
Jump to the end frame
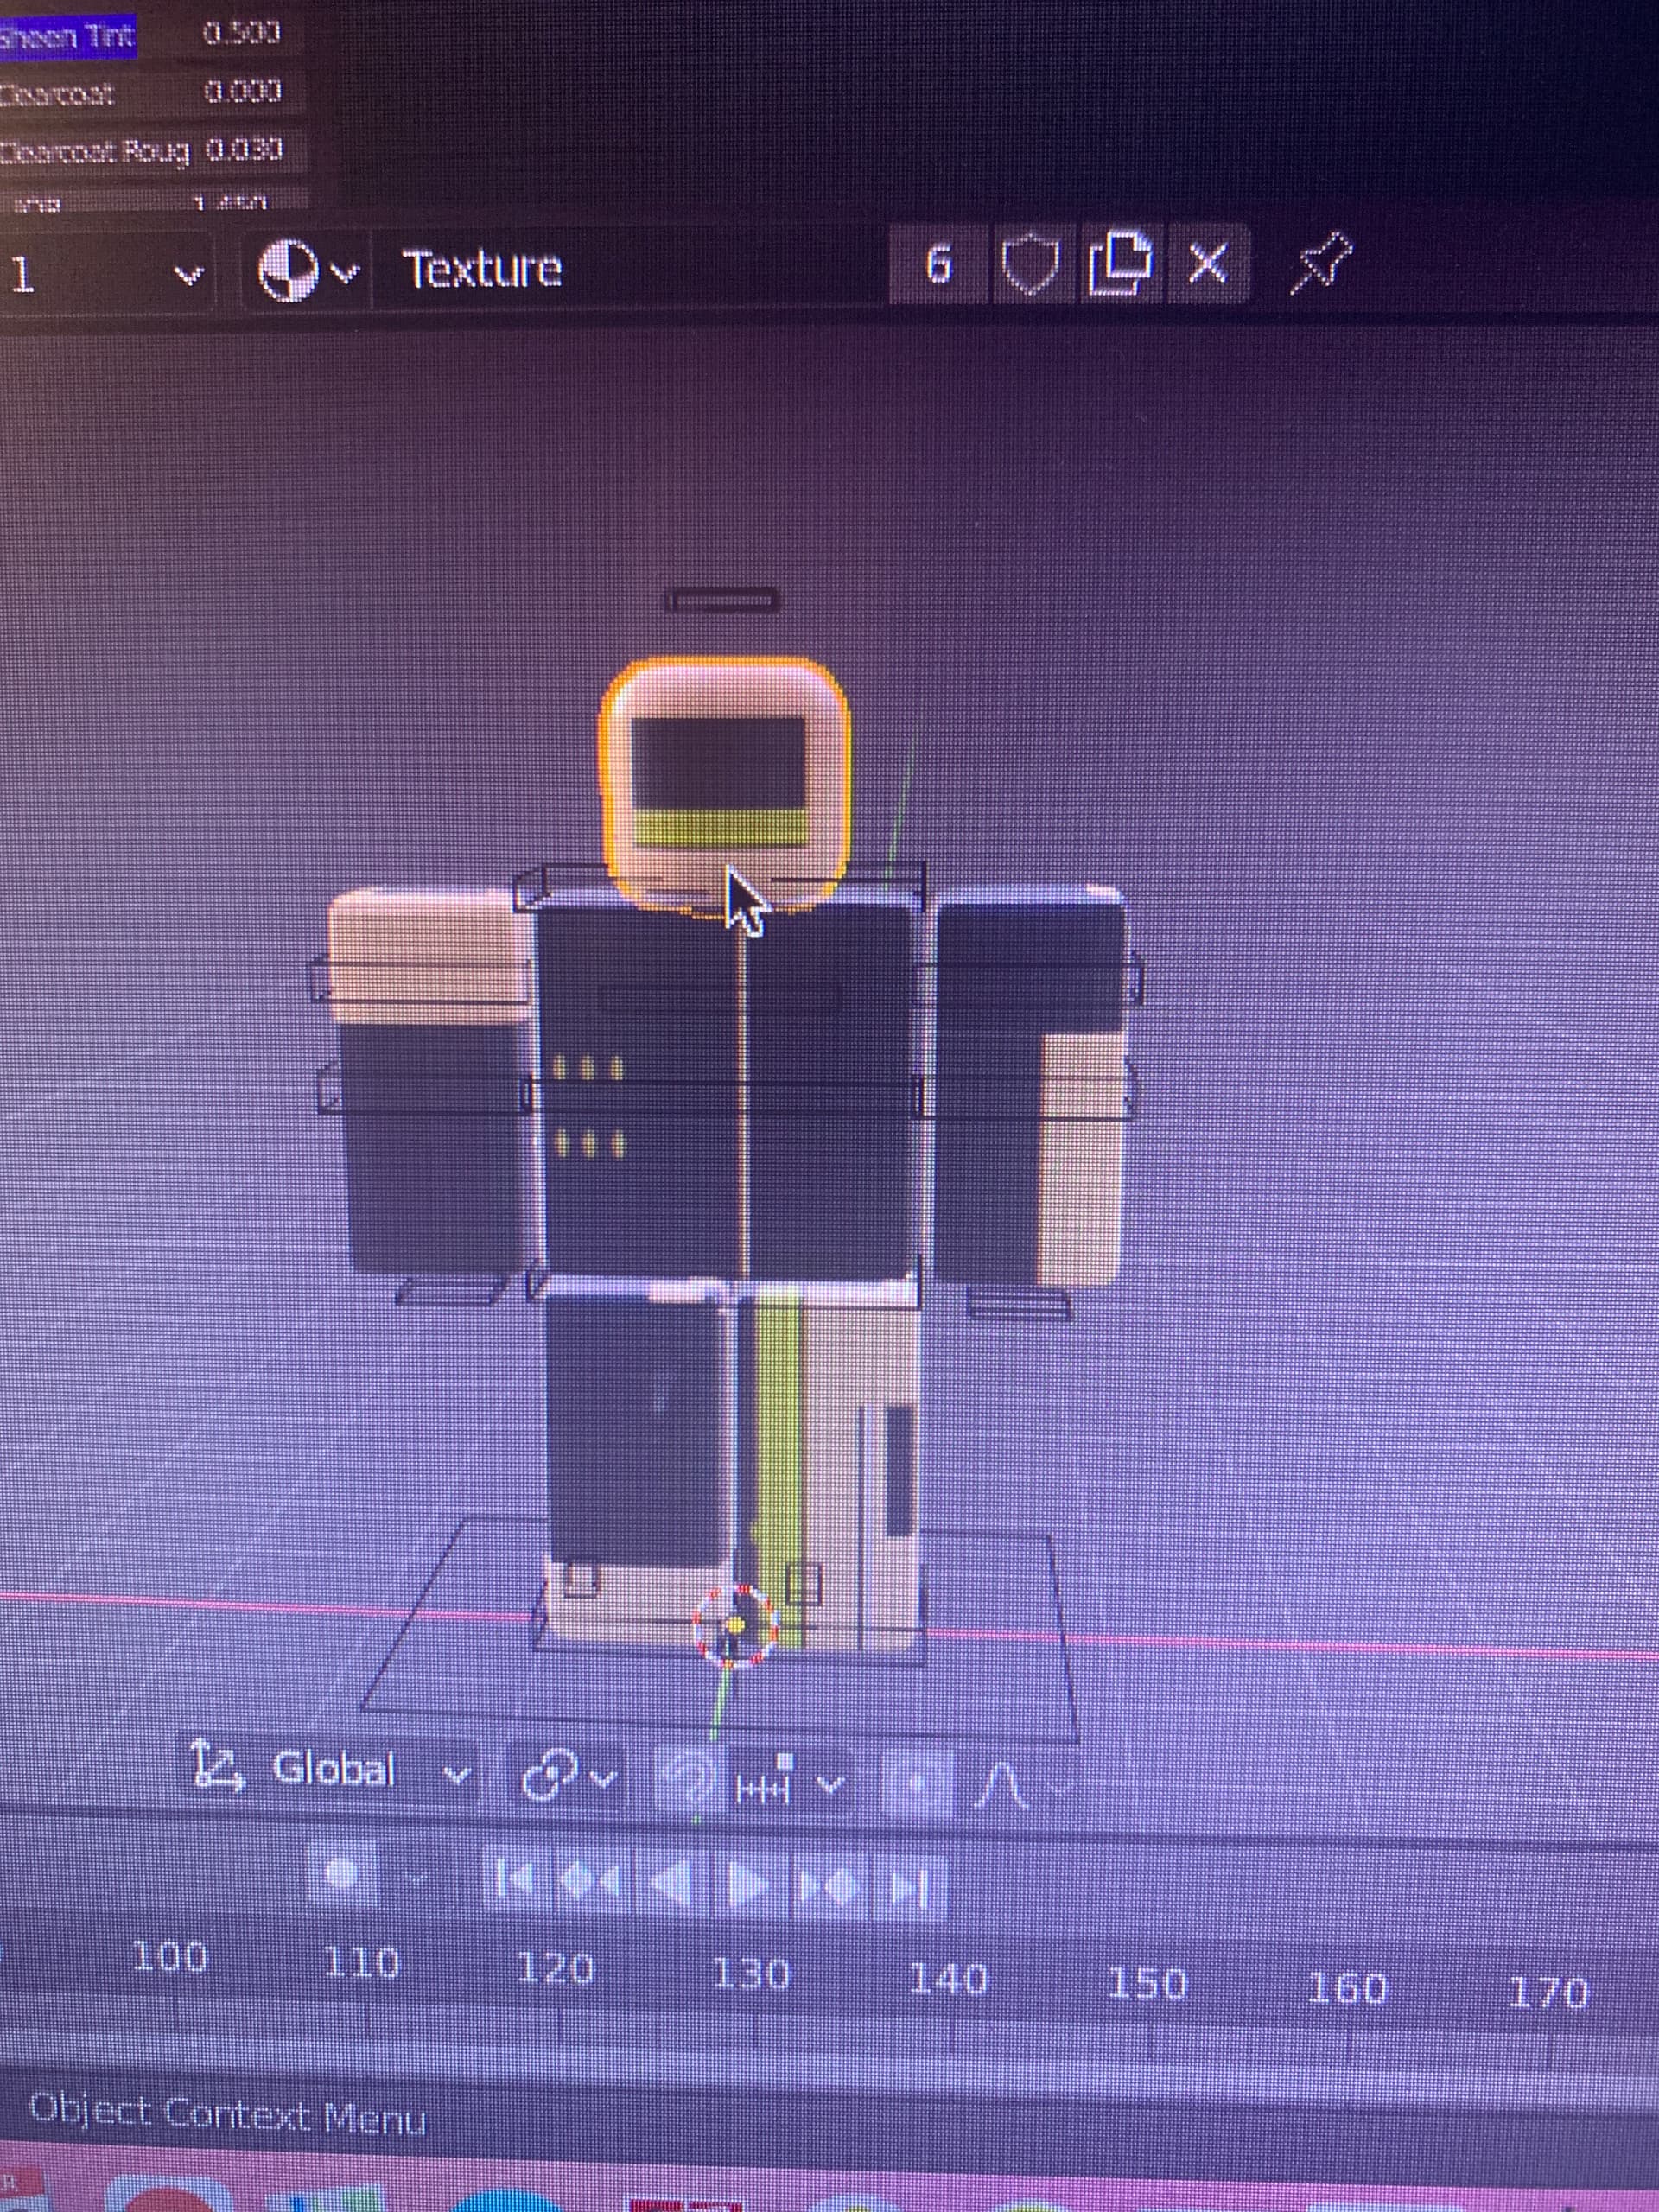coord(910,1888)
